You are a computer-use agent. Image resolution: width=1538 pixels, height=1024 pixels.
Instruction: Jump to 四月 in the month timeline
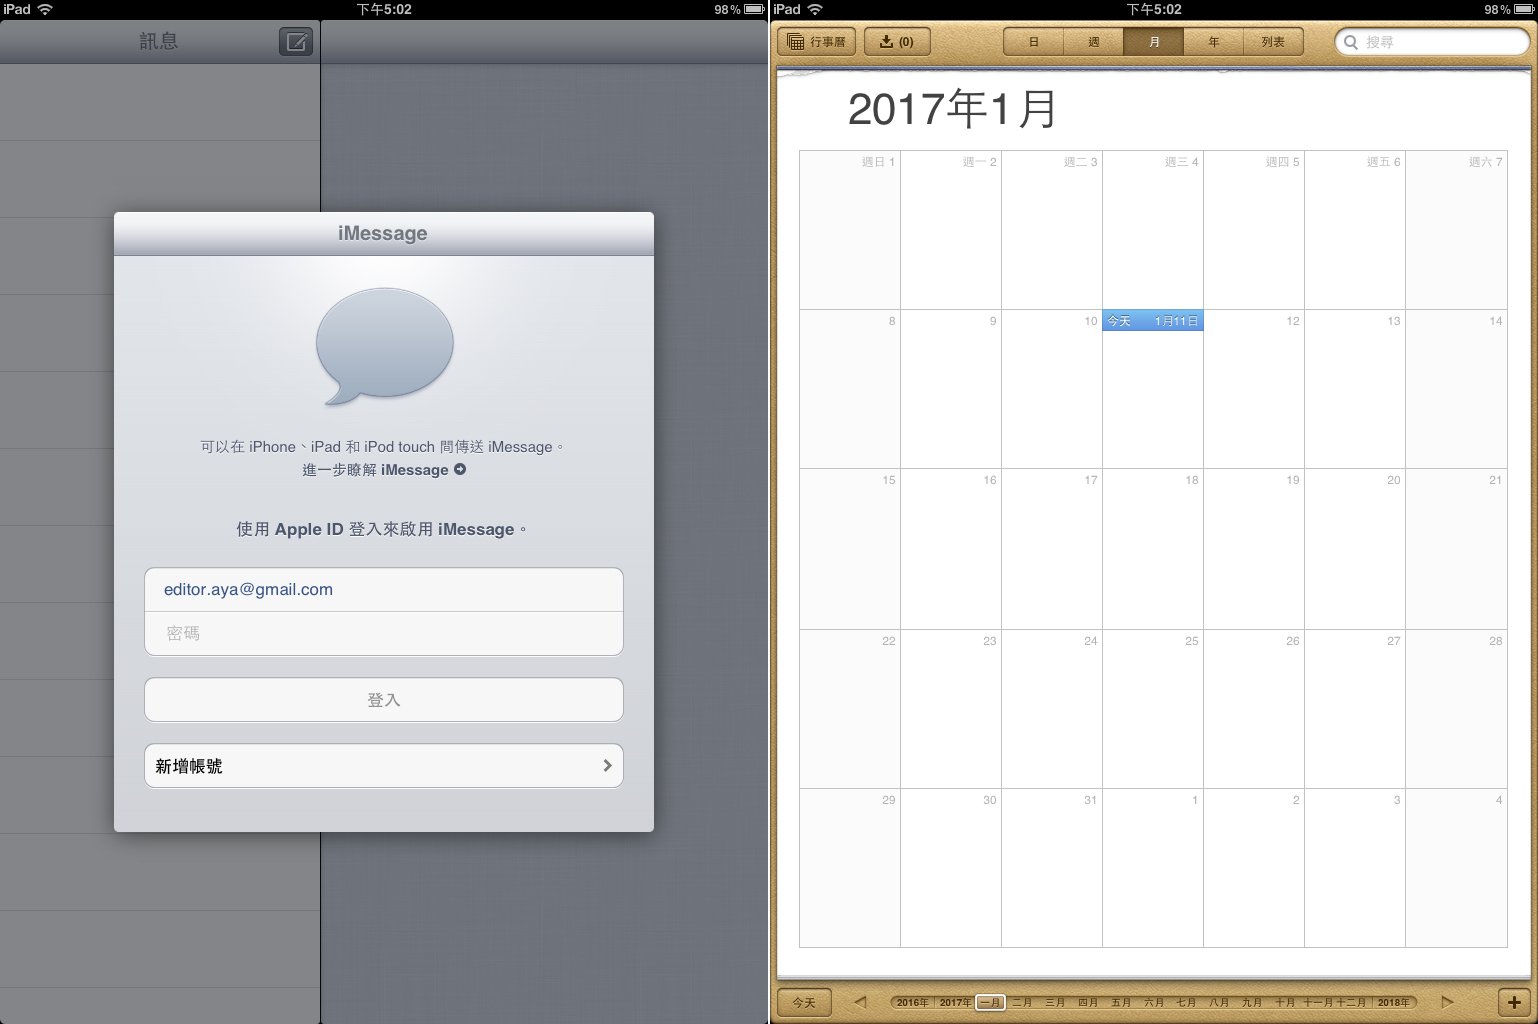(1088, 1002)
